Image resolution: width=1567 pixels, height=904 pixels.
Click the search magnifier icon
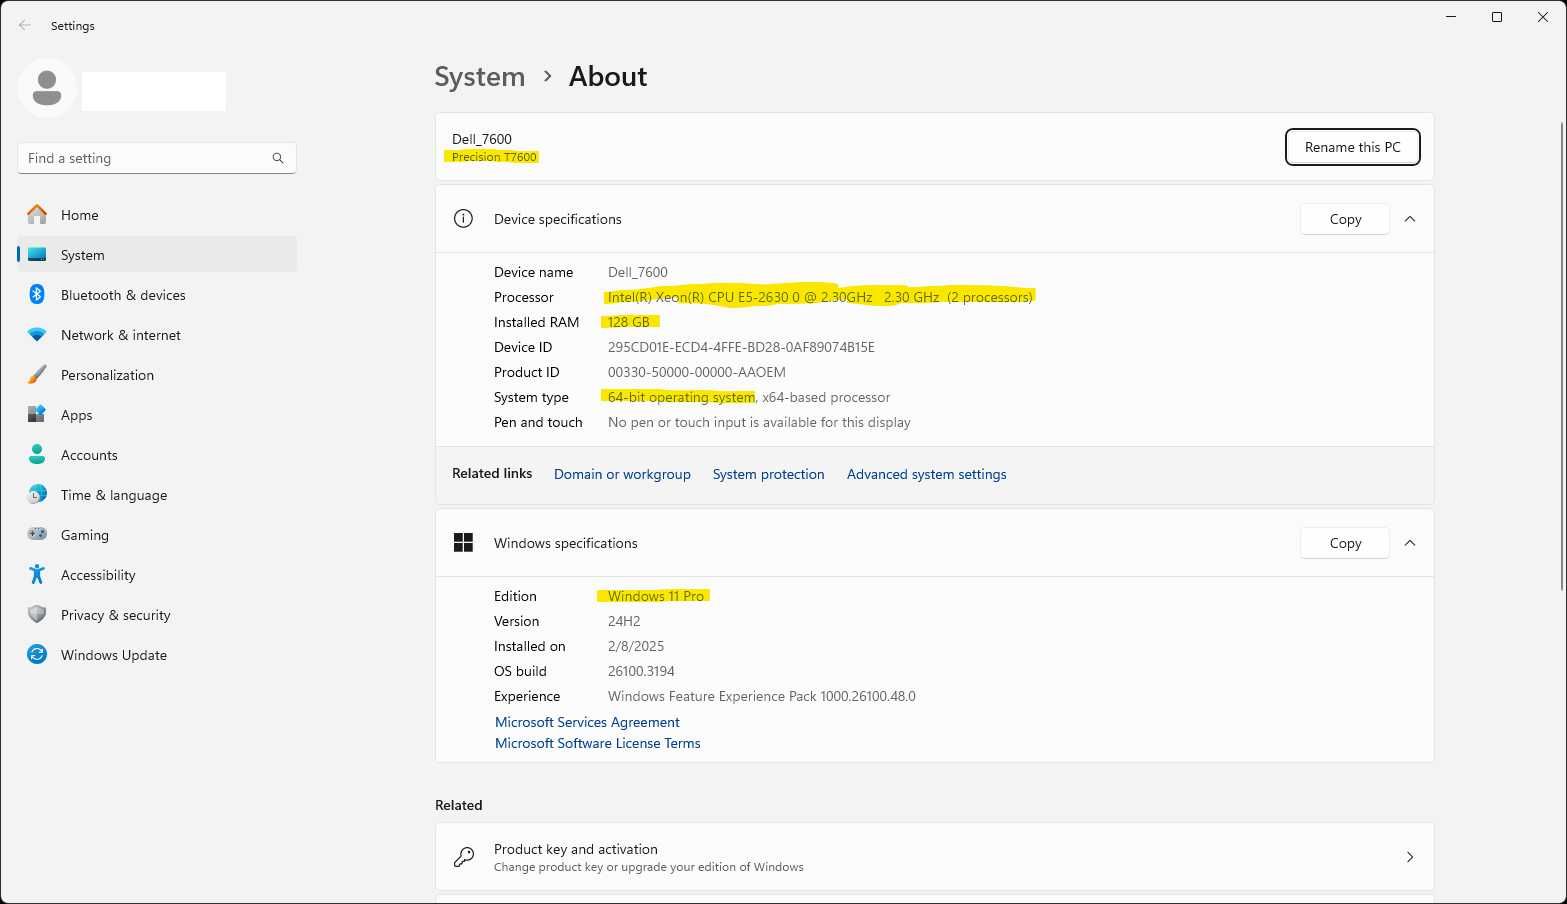tap(278, 158)
